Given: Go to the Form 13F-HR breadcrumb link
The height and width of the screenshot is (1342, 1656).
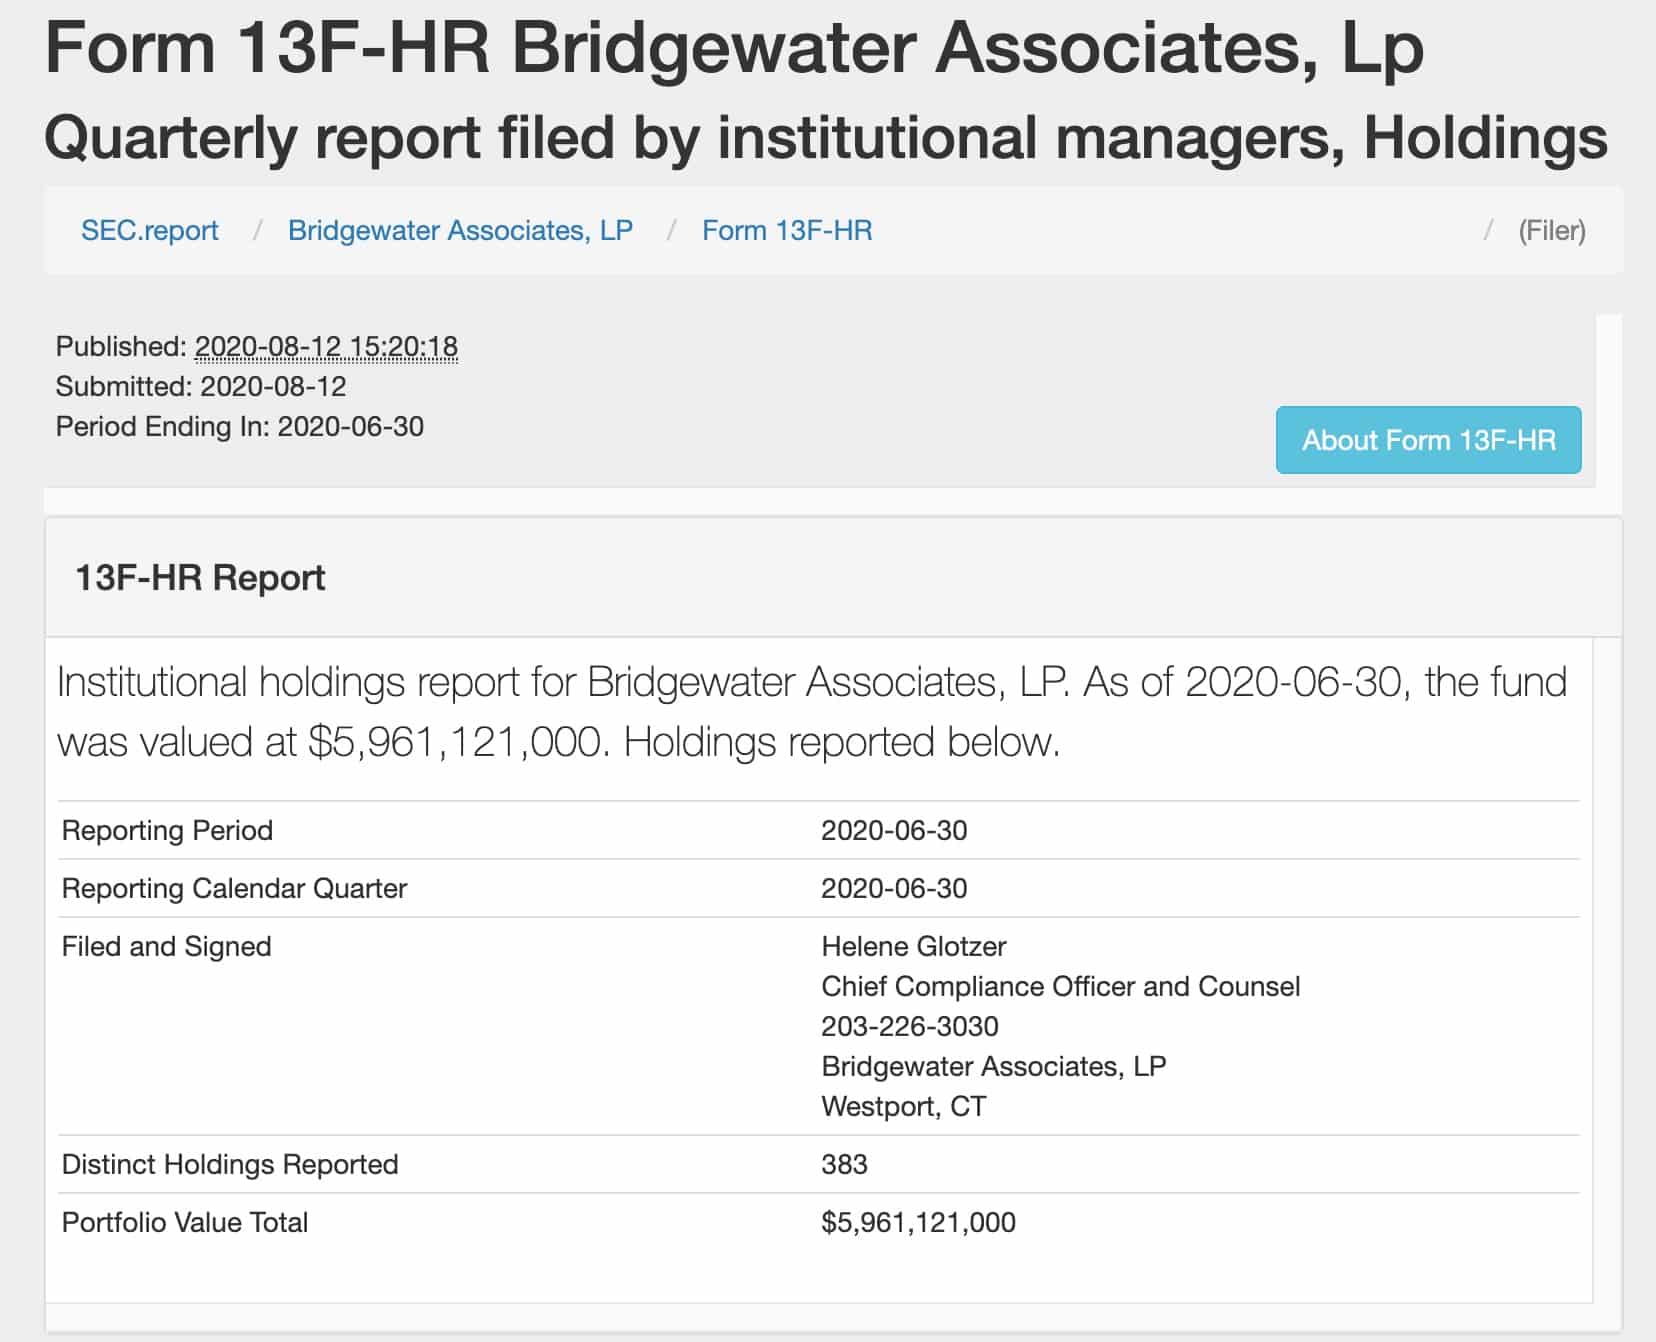Looking at the screenshot, I should (787, 231).
